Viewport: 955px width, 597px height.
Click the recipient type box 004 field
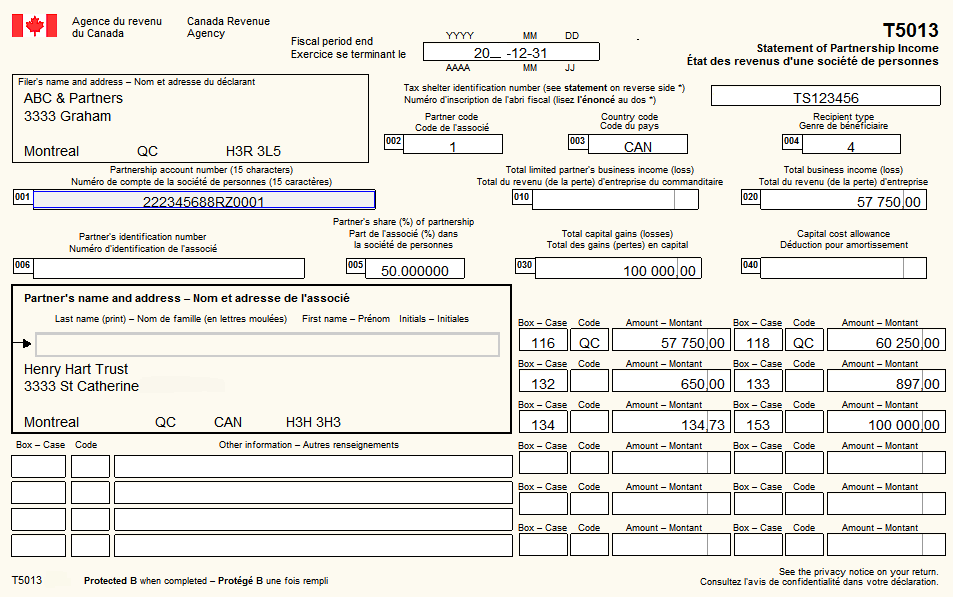click(x=850, y=146)
